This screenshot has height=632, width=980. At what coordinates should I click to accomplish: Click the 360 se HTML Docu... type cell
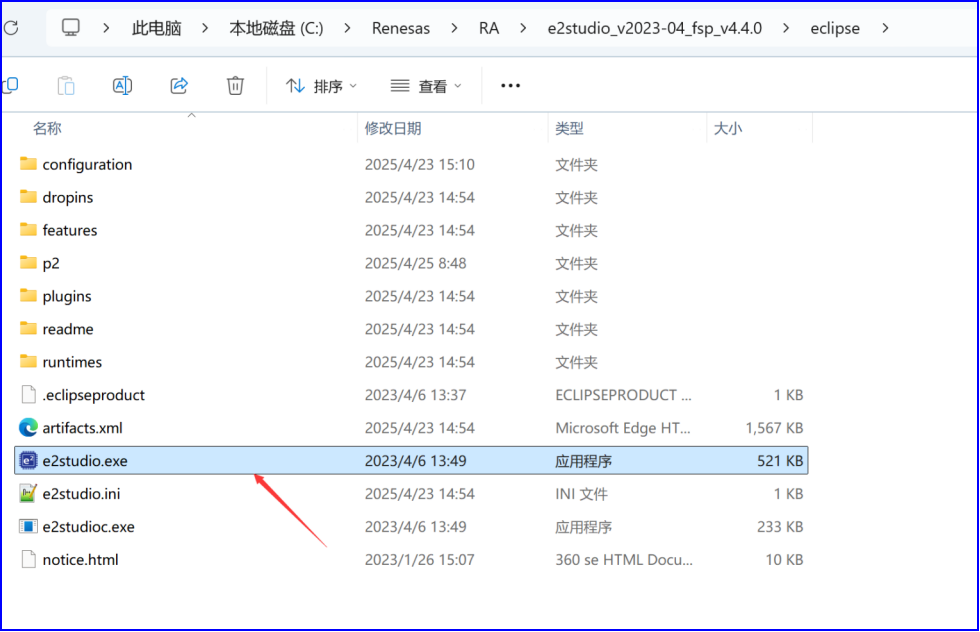[624, 559]
